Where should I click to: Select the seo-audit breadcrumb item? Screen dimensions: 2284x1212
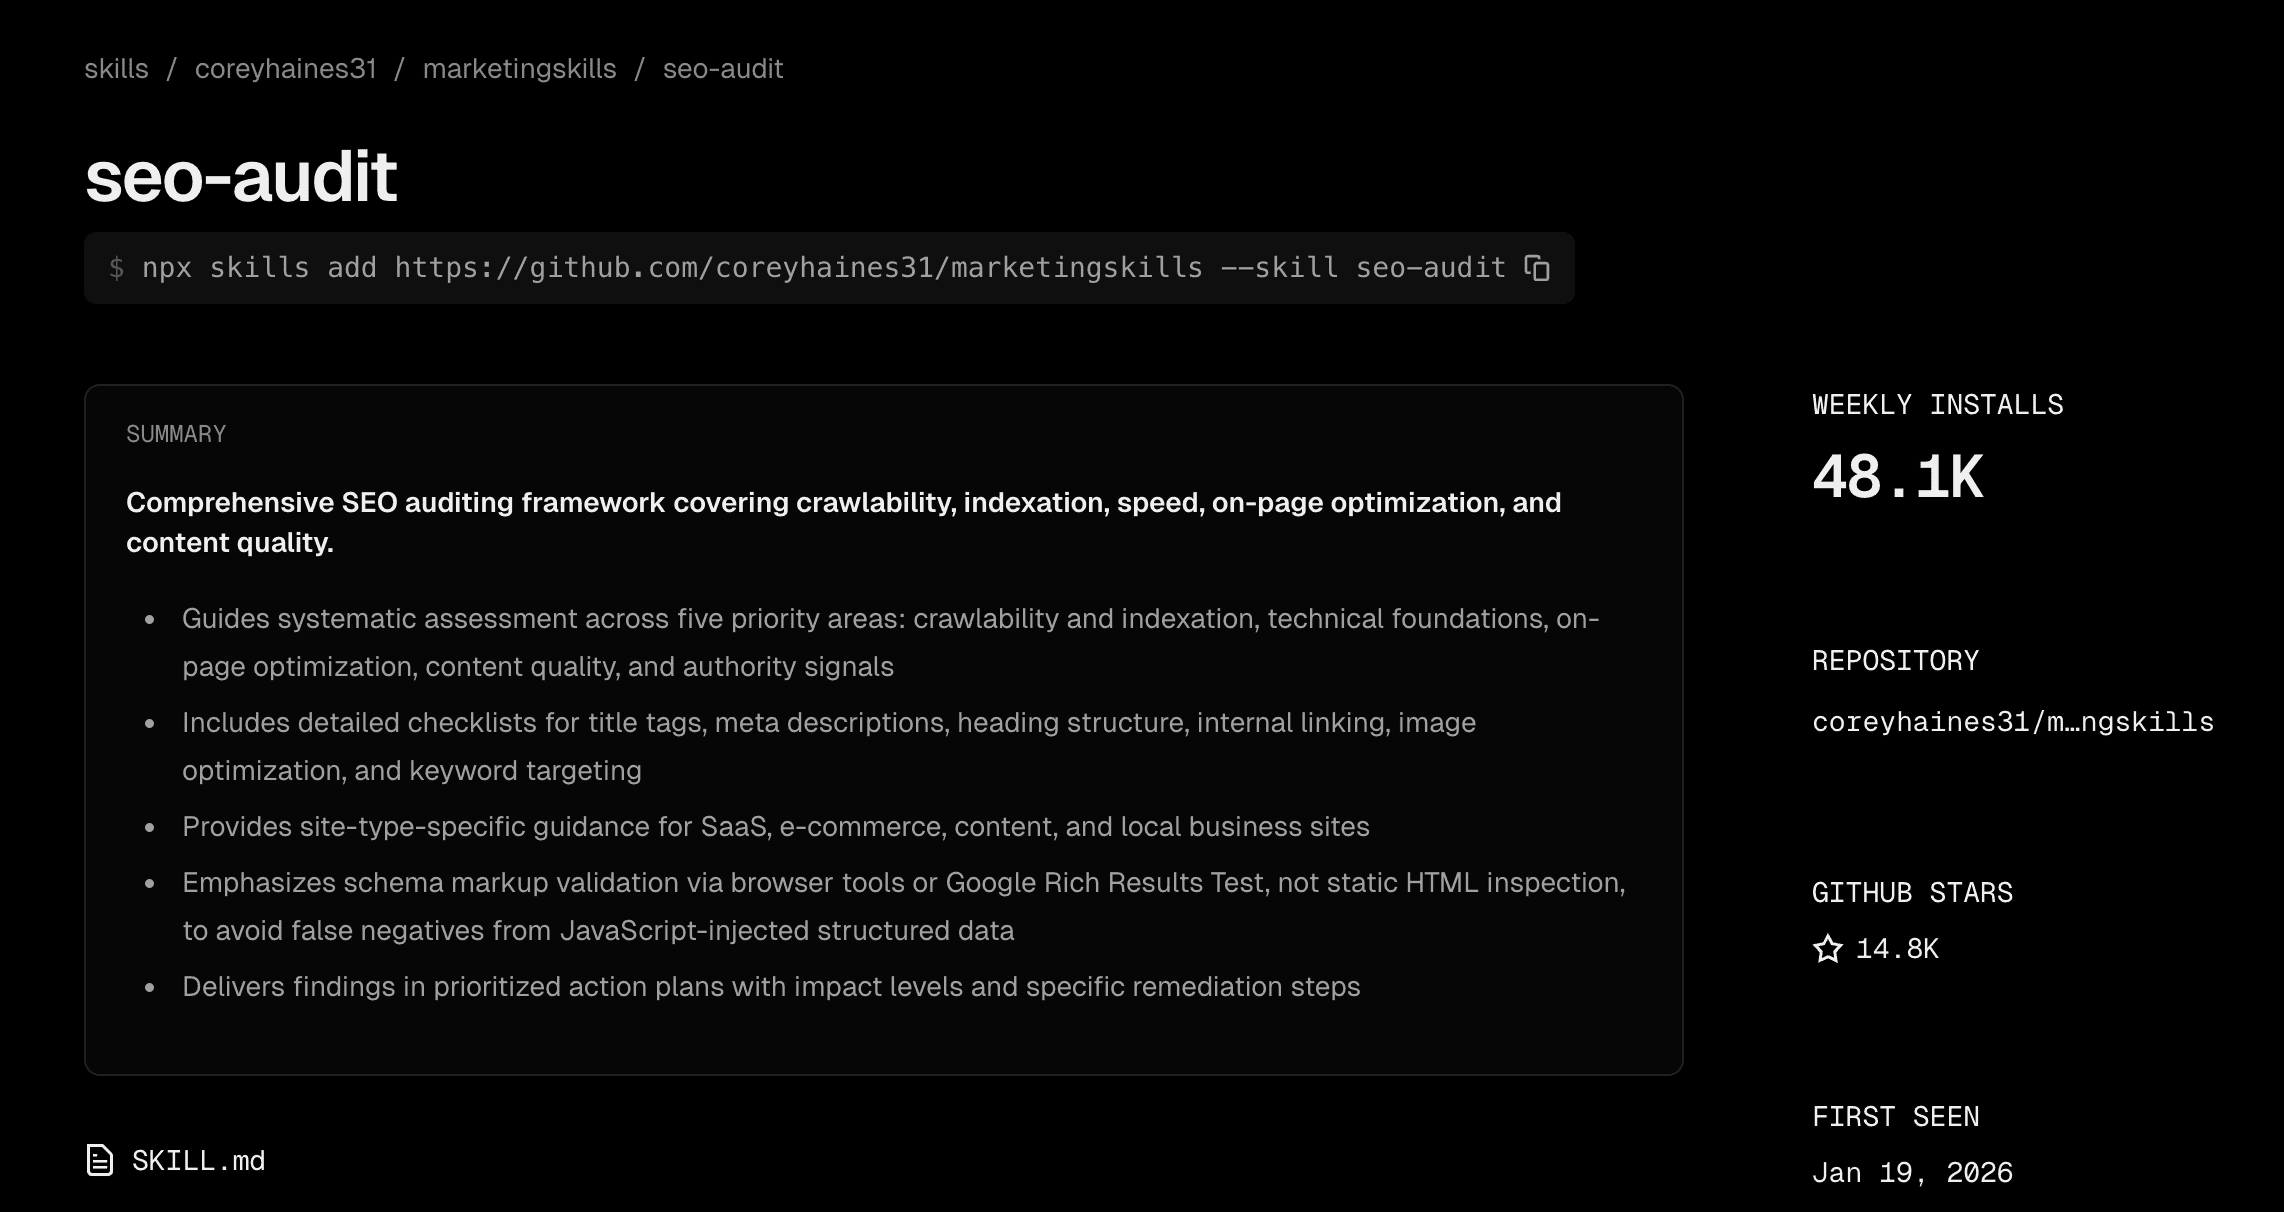coord(722,69)
